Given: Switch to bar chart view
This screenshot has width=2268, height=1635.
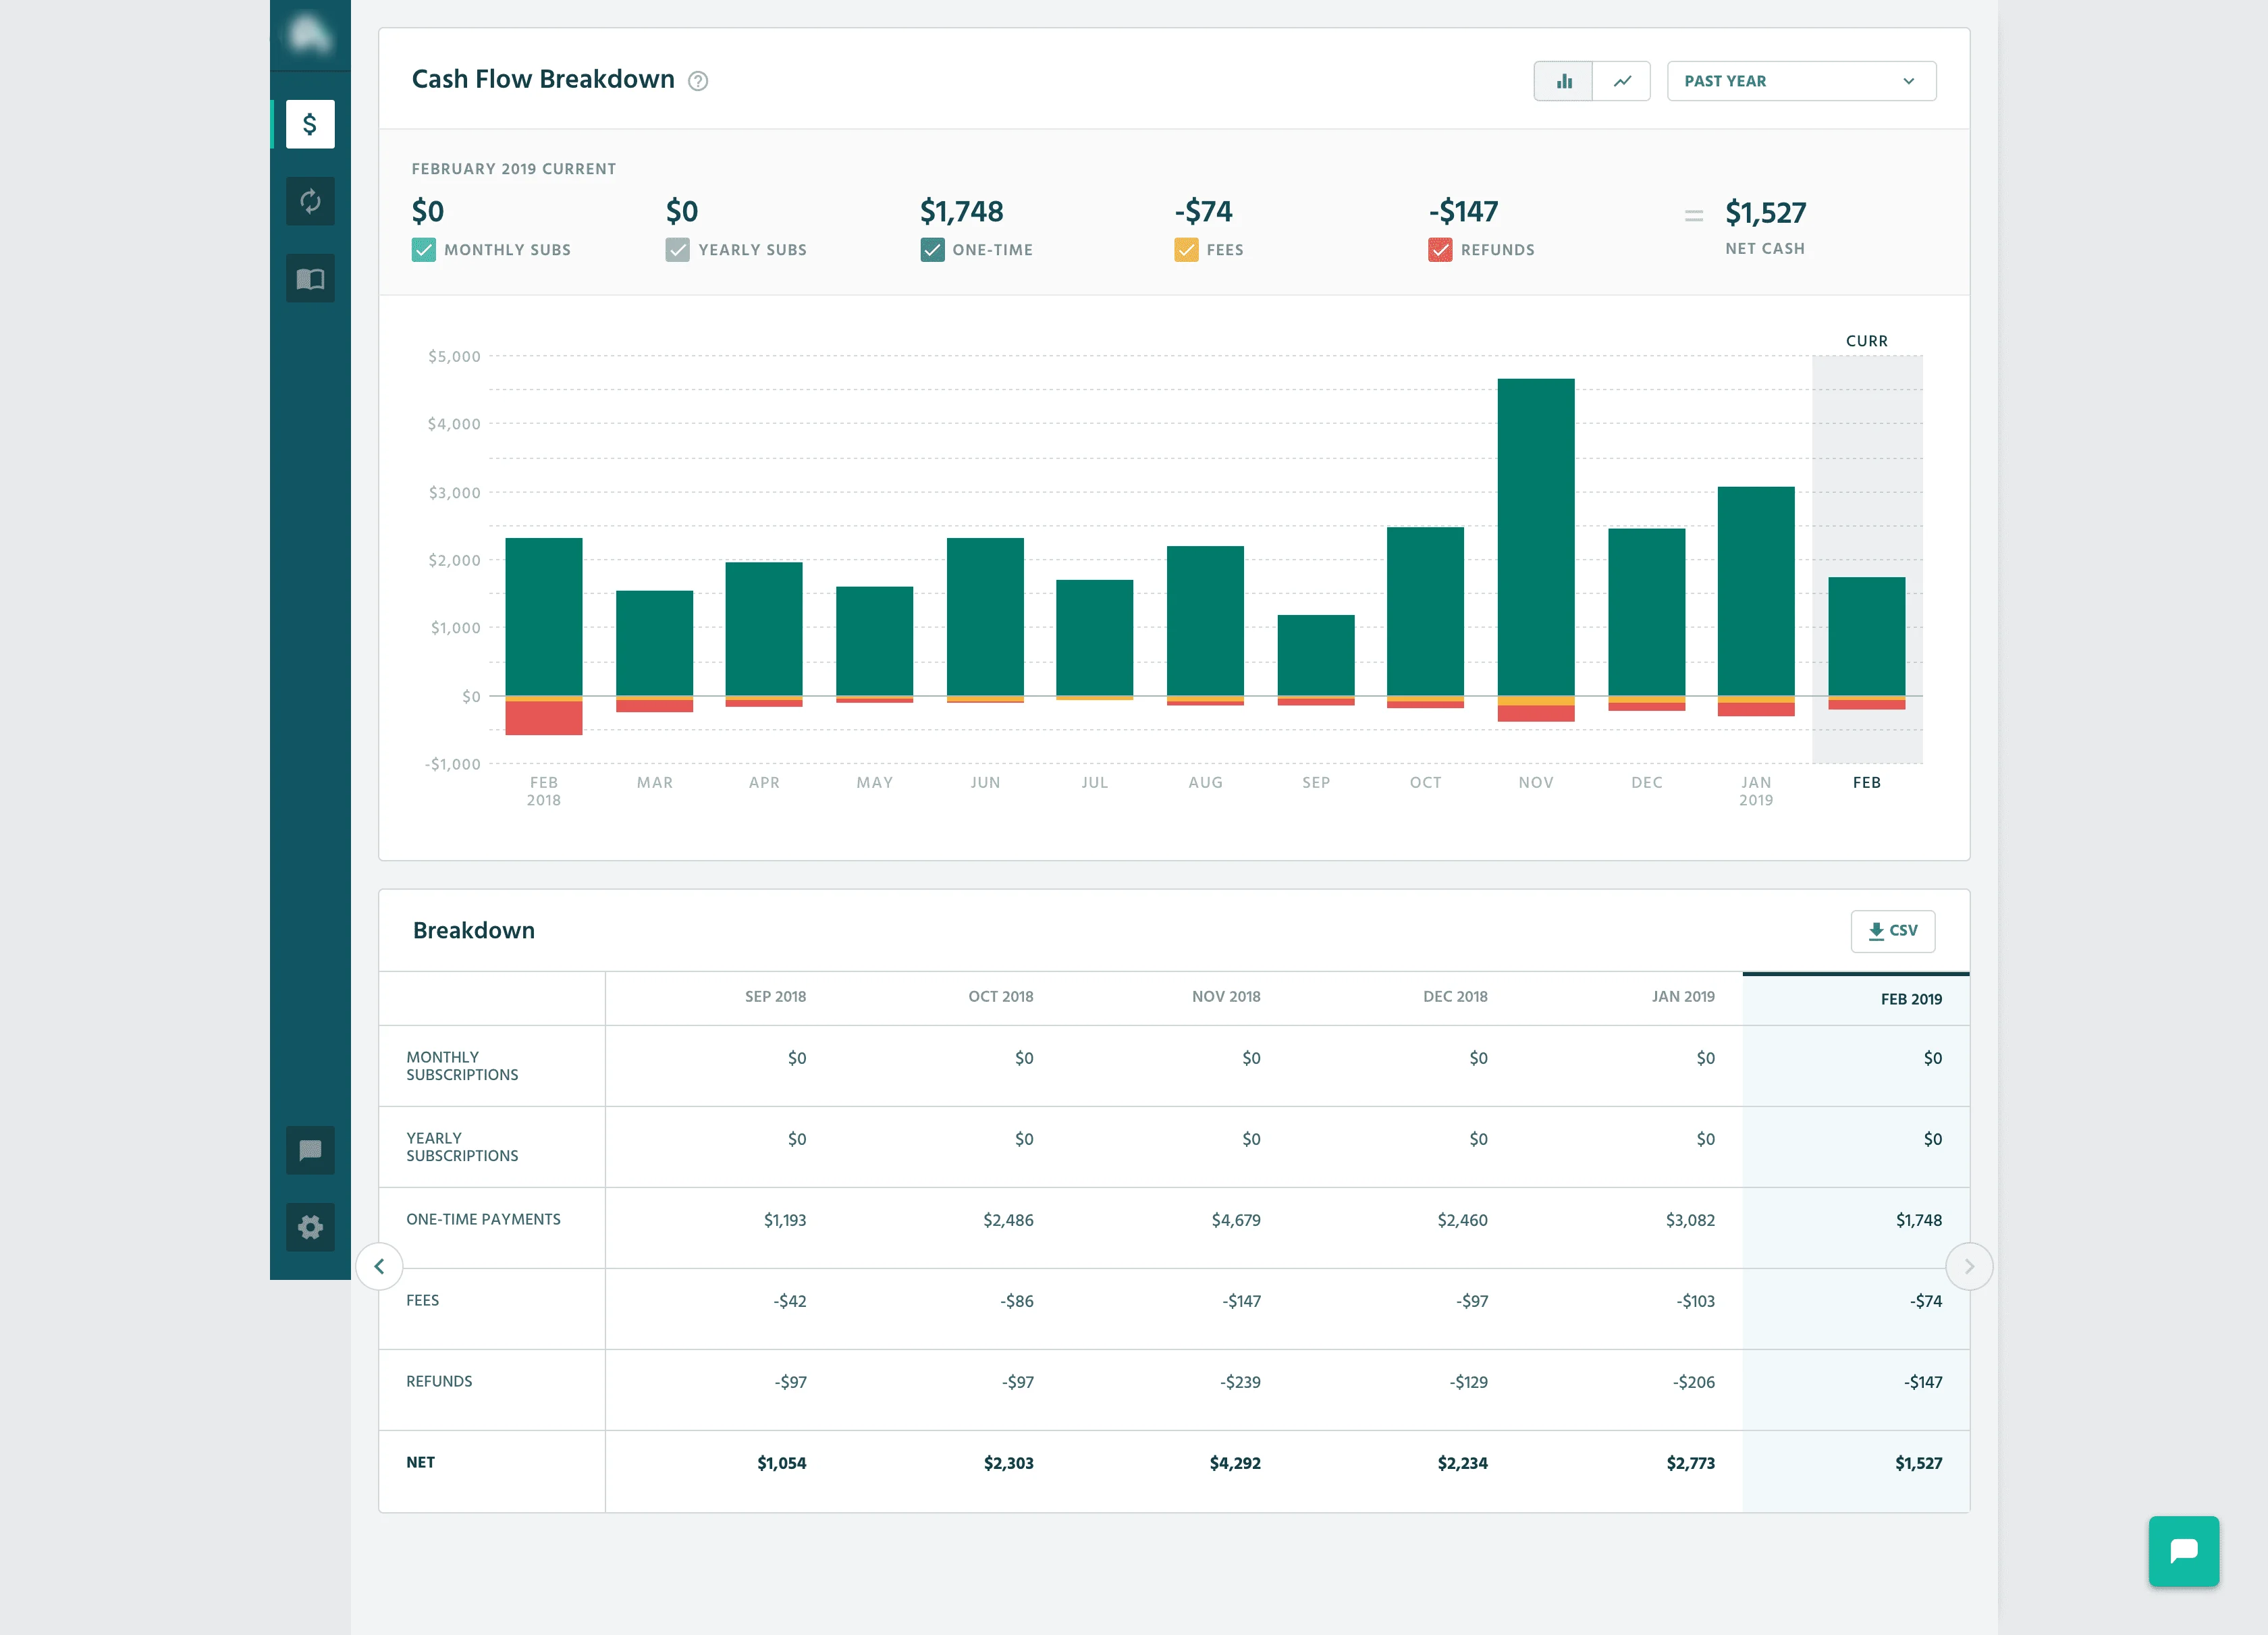Looking at the screenshot, I should (1563, 81).
